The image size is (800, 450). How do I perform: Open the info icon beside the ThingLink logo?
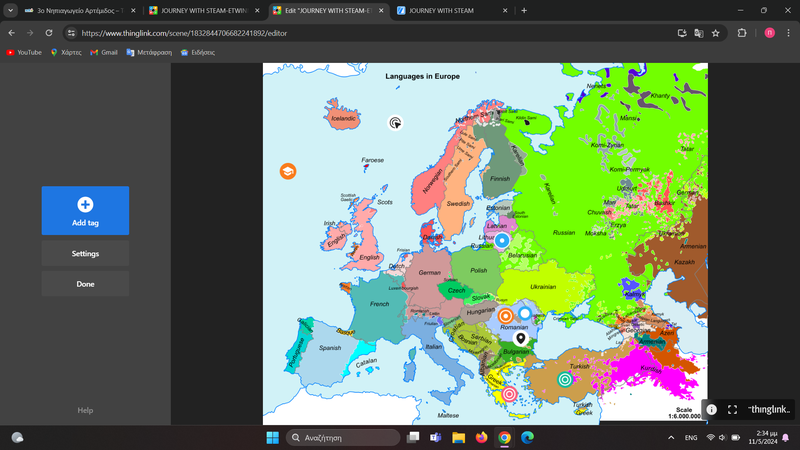coord(711,410)
